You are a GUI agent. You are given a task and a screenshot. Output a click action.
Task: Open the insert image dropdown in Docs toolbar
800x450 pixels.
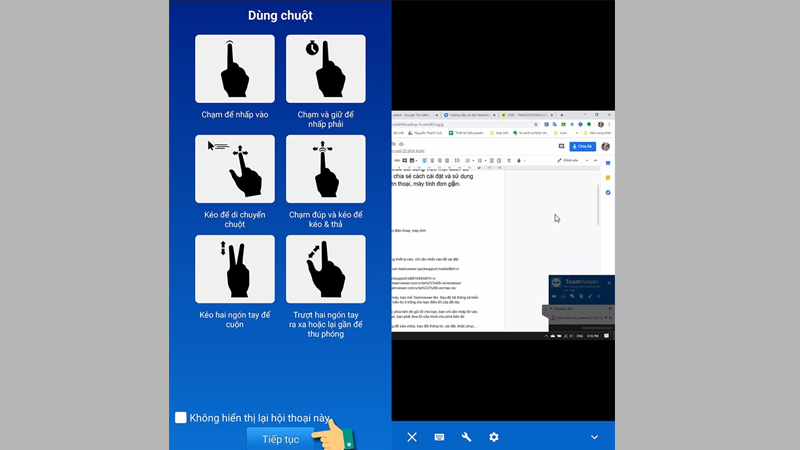click(x=414, y=160)
